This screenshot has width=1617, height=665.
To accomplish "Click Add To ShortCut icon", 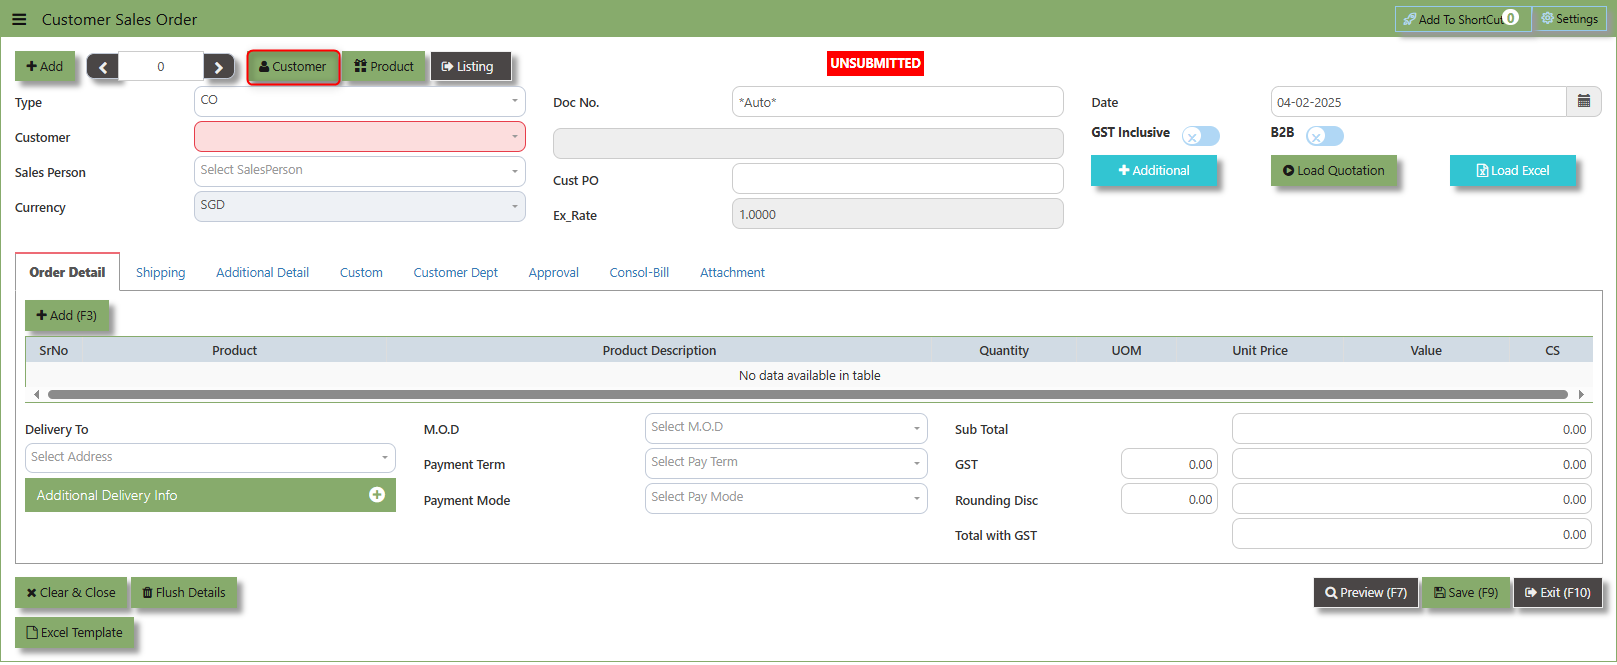I will pyautogui.click(x=1409, y=19).
